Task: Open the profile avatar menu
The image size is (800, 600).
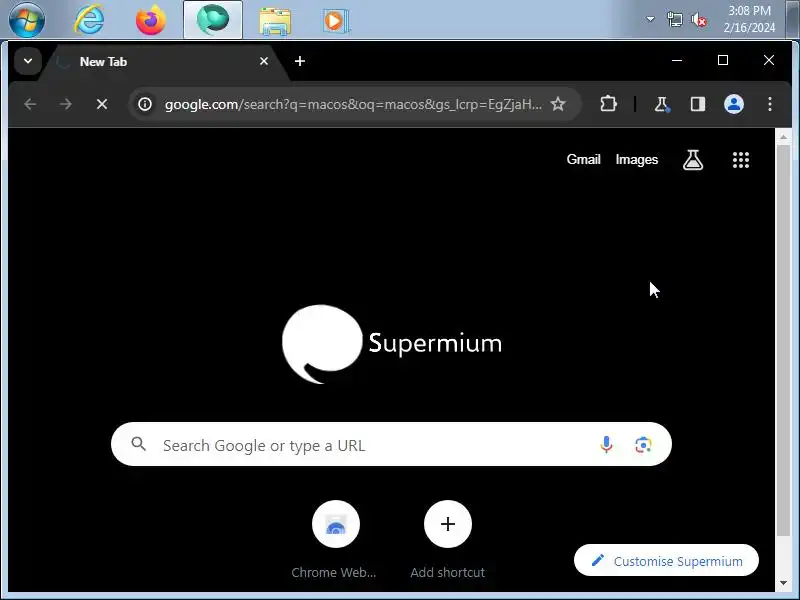Action: (734, 104)
